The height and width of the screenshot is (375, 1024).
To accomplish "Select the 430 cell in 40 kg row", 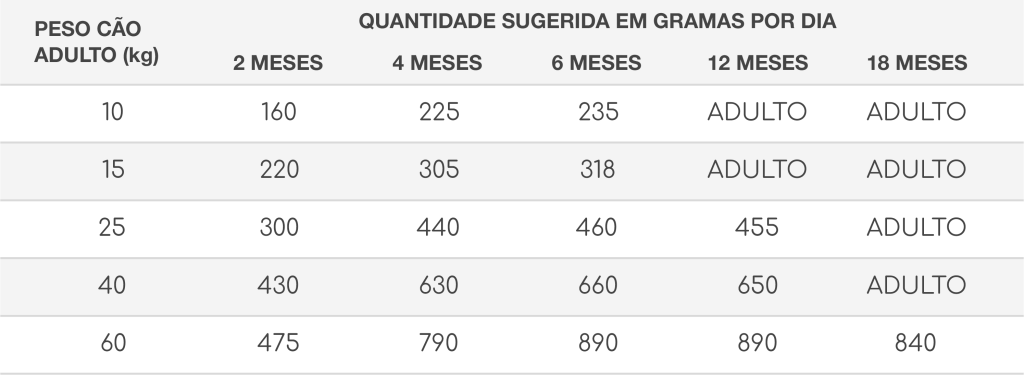I will pyautogui.click(x=278, y=285).
